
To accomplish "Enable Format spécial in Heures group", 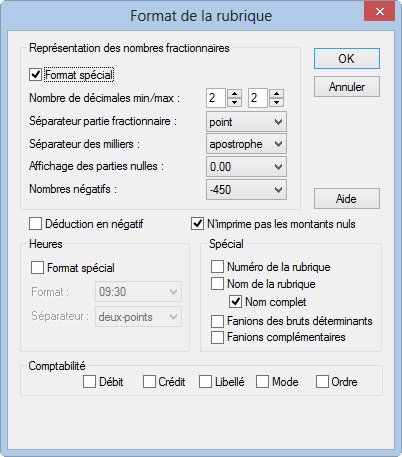I will click(37, 268).
